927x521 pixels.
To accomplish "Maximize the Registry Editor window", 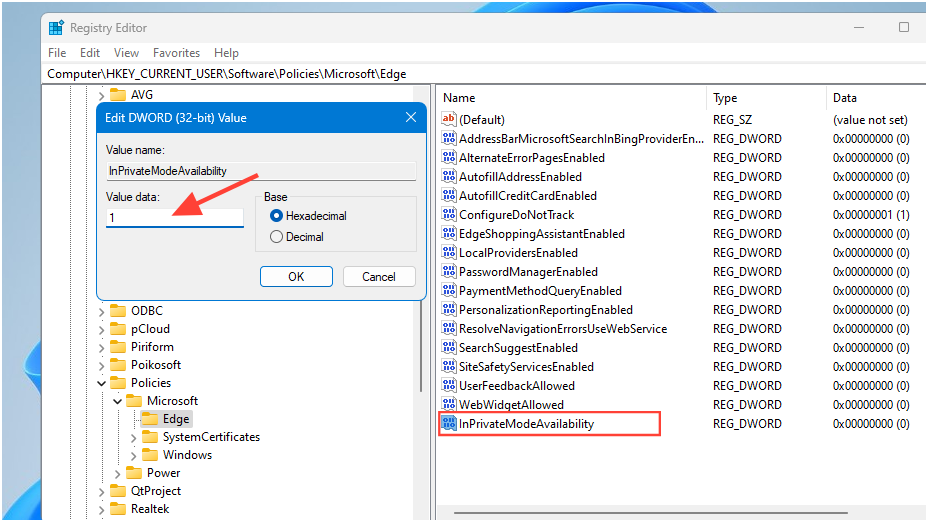I will pos(904,27).
